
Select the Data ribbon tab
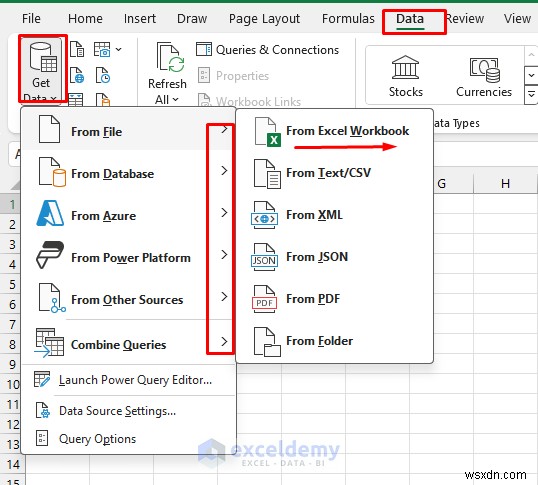tap(410, 19)
